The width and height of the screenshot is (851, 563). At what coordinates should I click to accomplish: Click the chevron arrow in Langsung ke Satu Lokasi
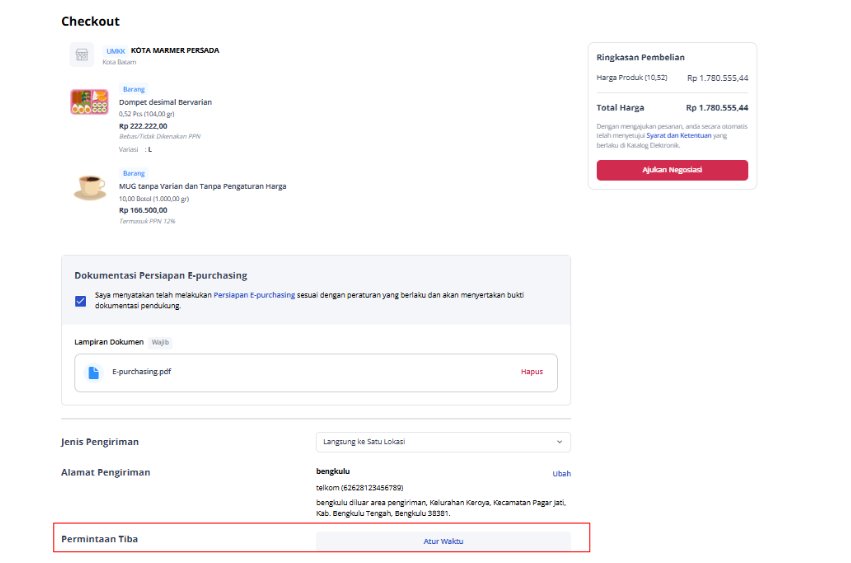pos(559,442)
